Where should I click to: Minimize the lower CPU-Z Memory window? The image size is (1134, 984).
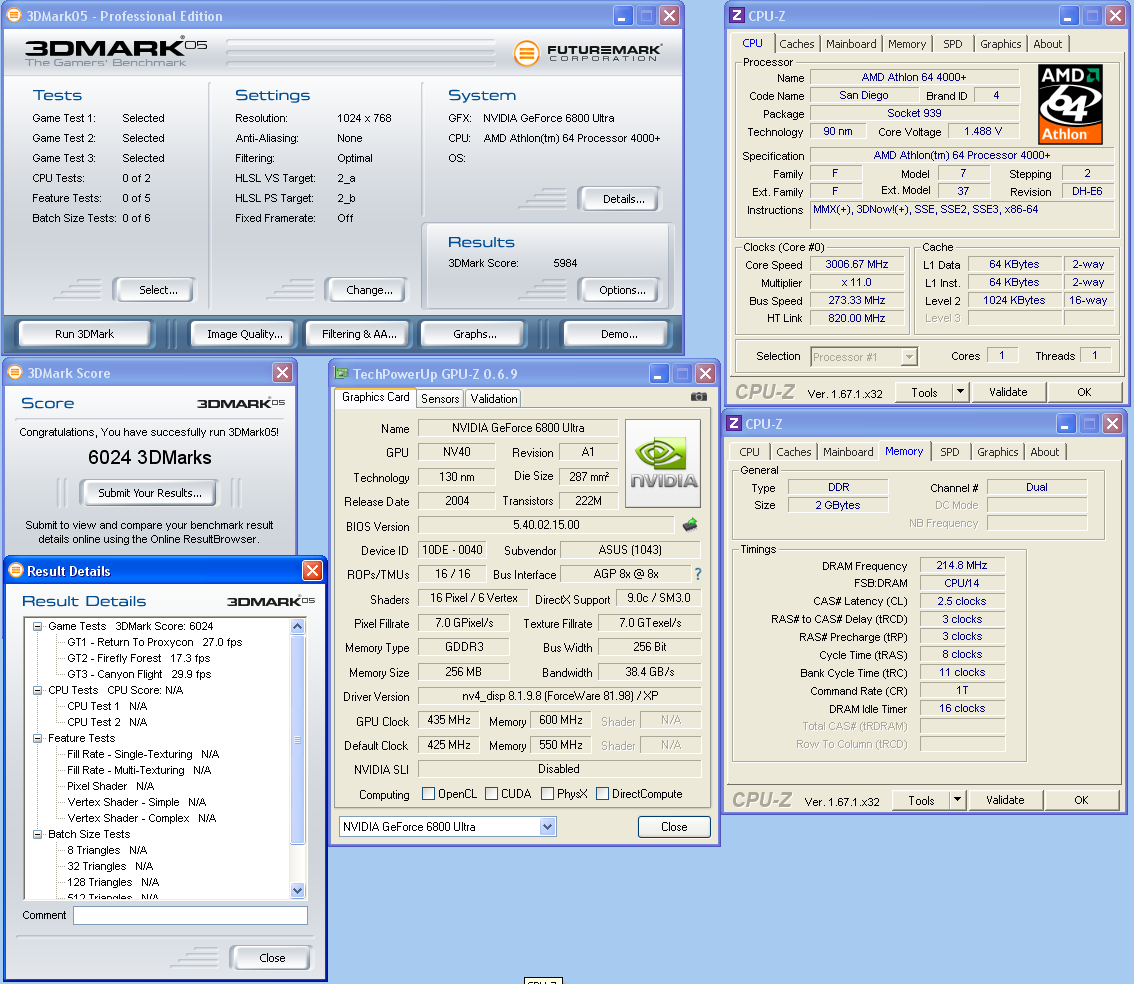pos(1066,424)
